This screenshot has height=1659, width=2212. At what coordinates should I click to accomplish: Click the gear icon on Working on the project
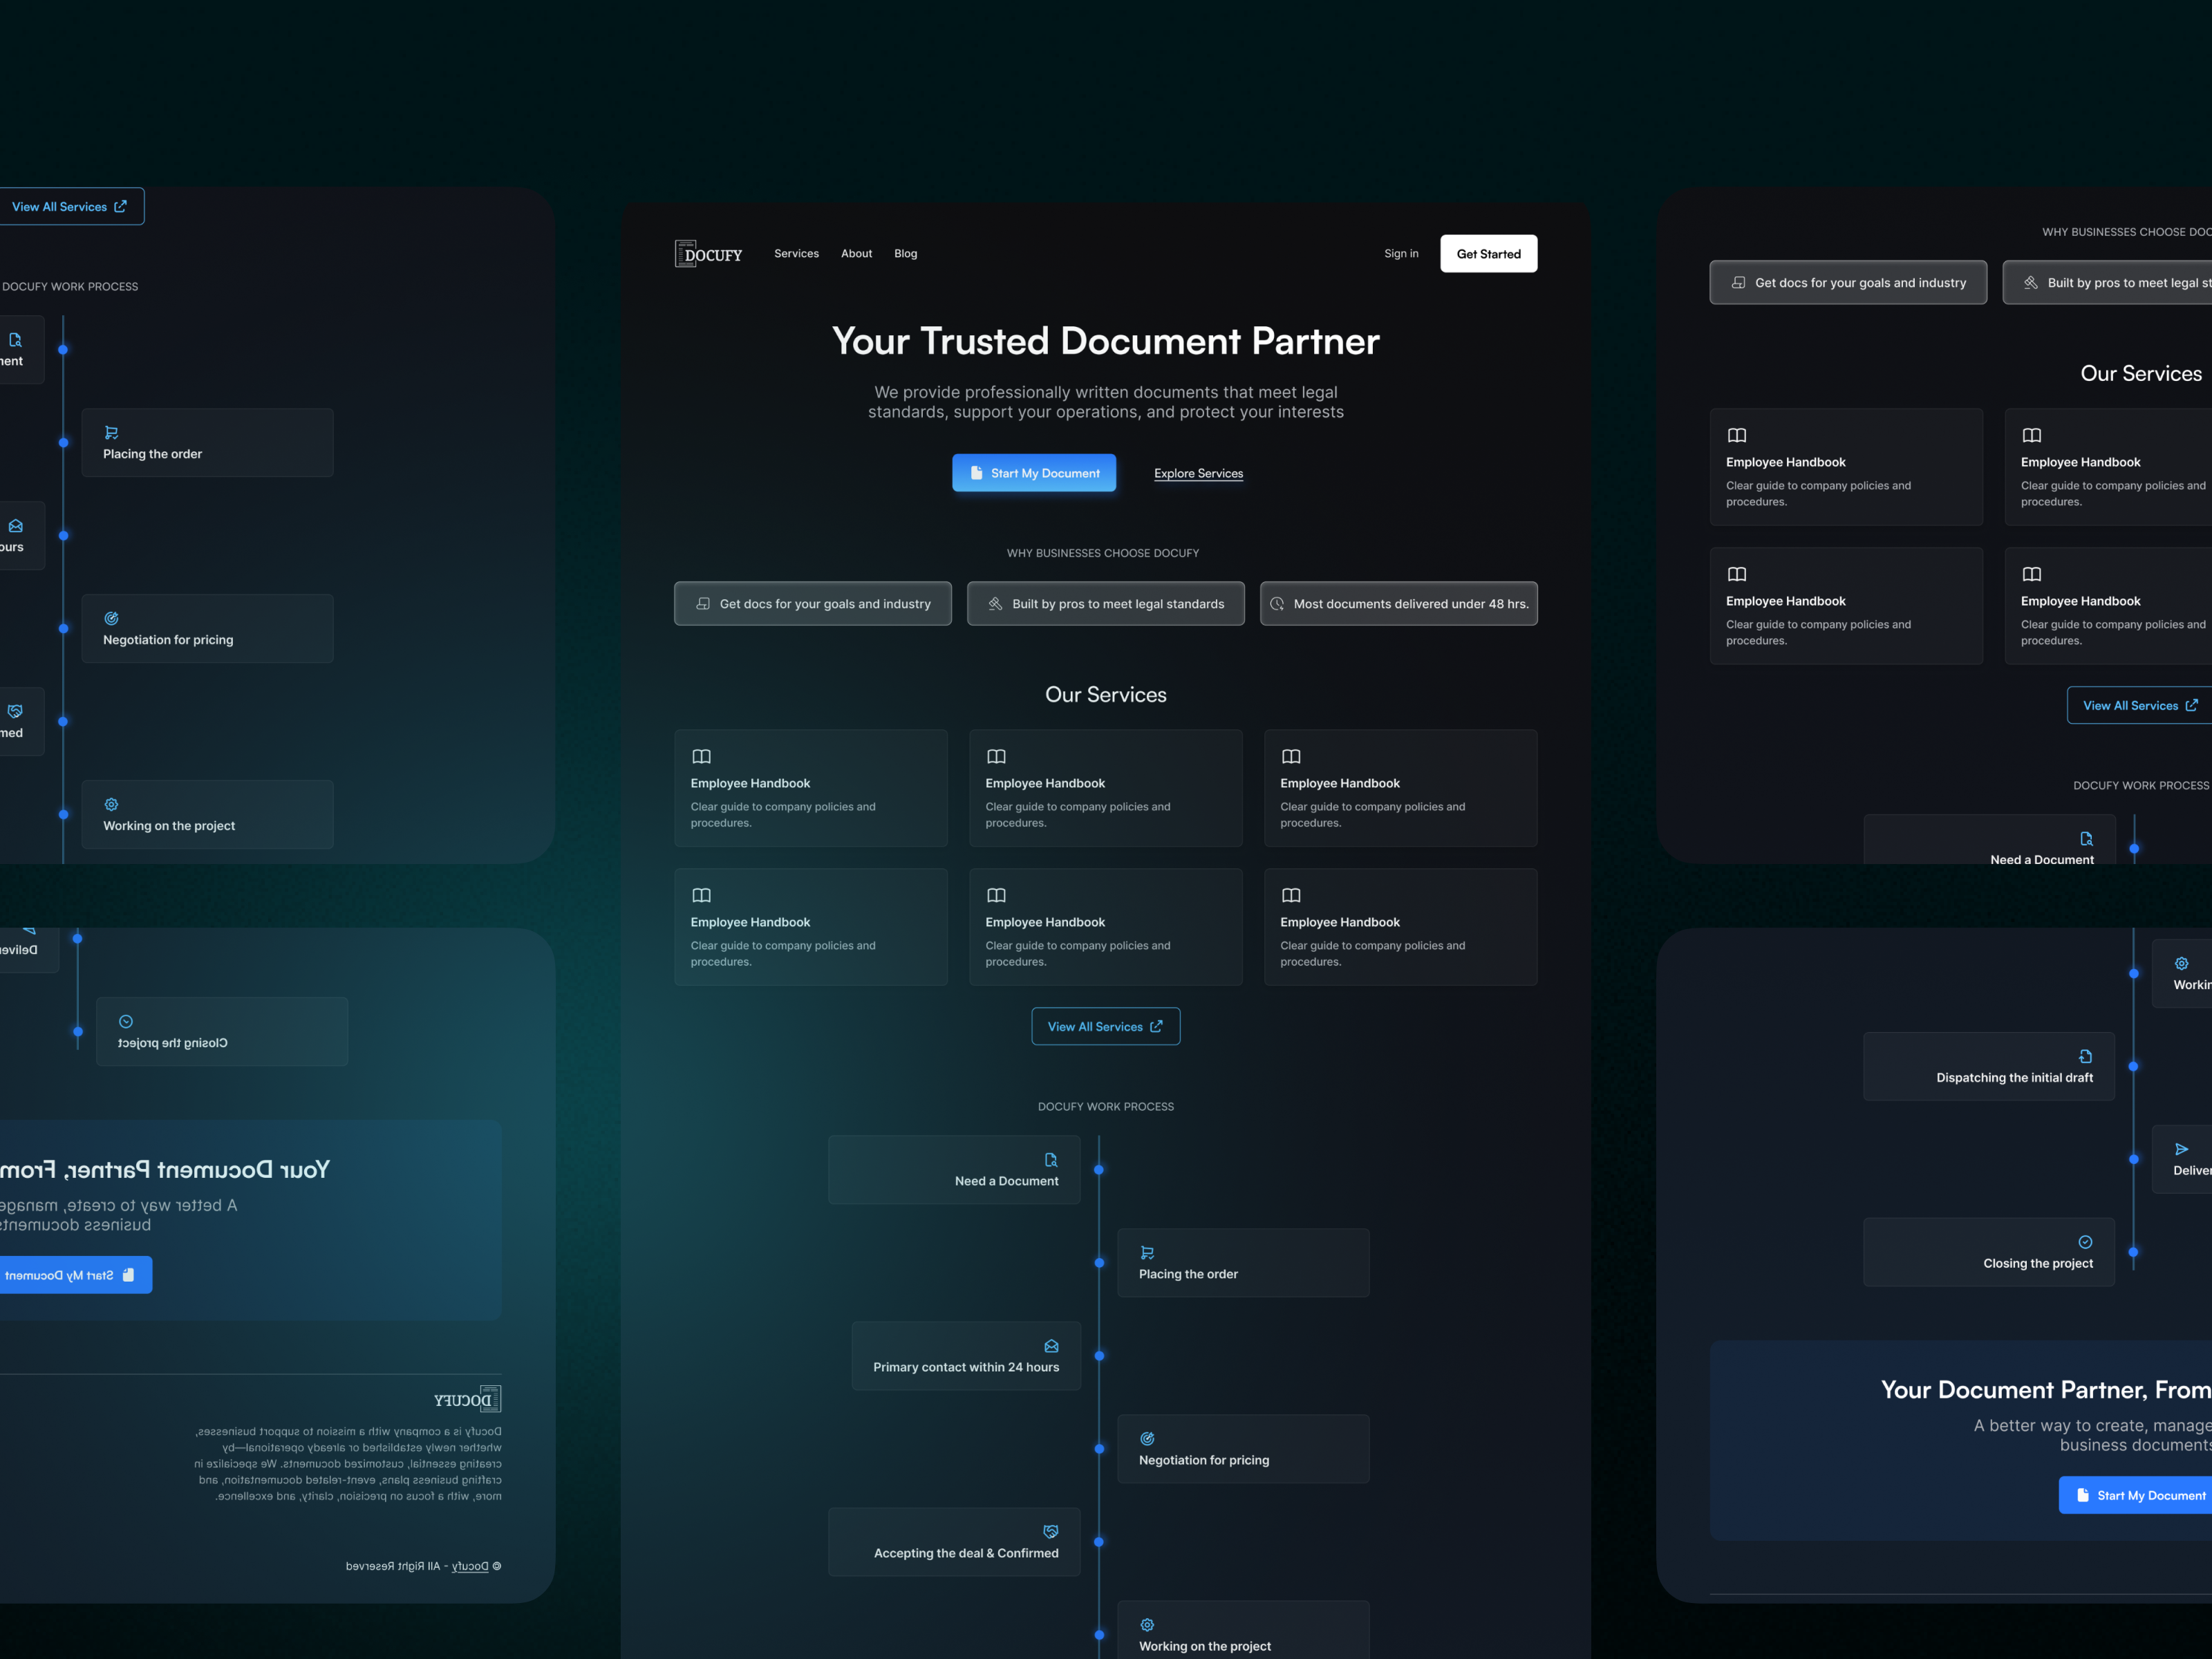[x=1147, y=1624]
